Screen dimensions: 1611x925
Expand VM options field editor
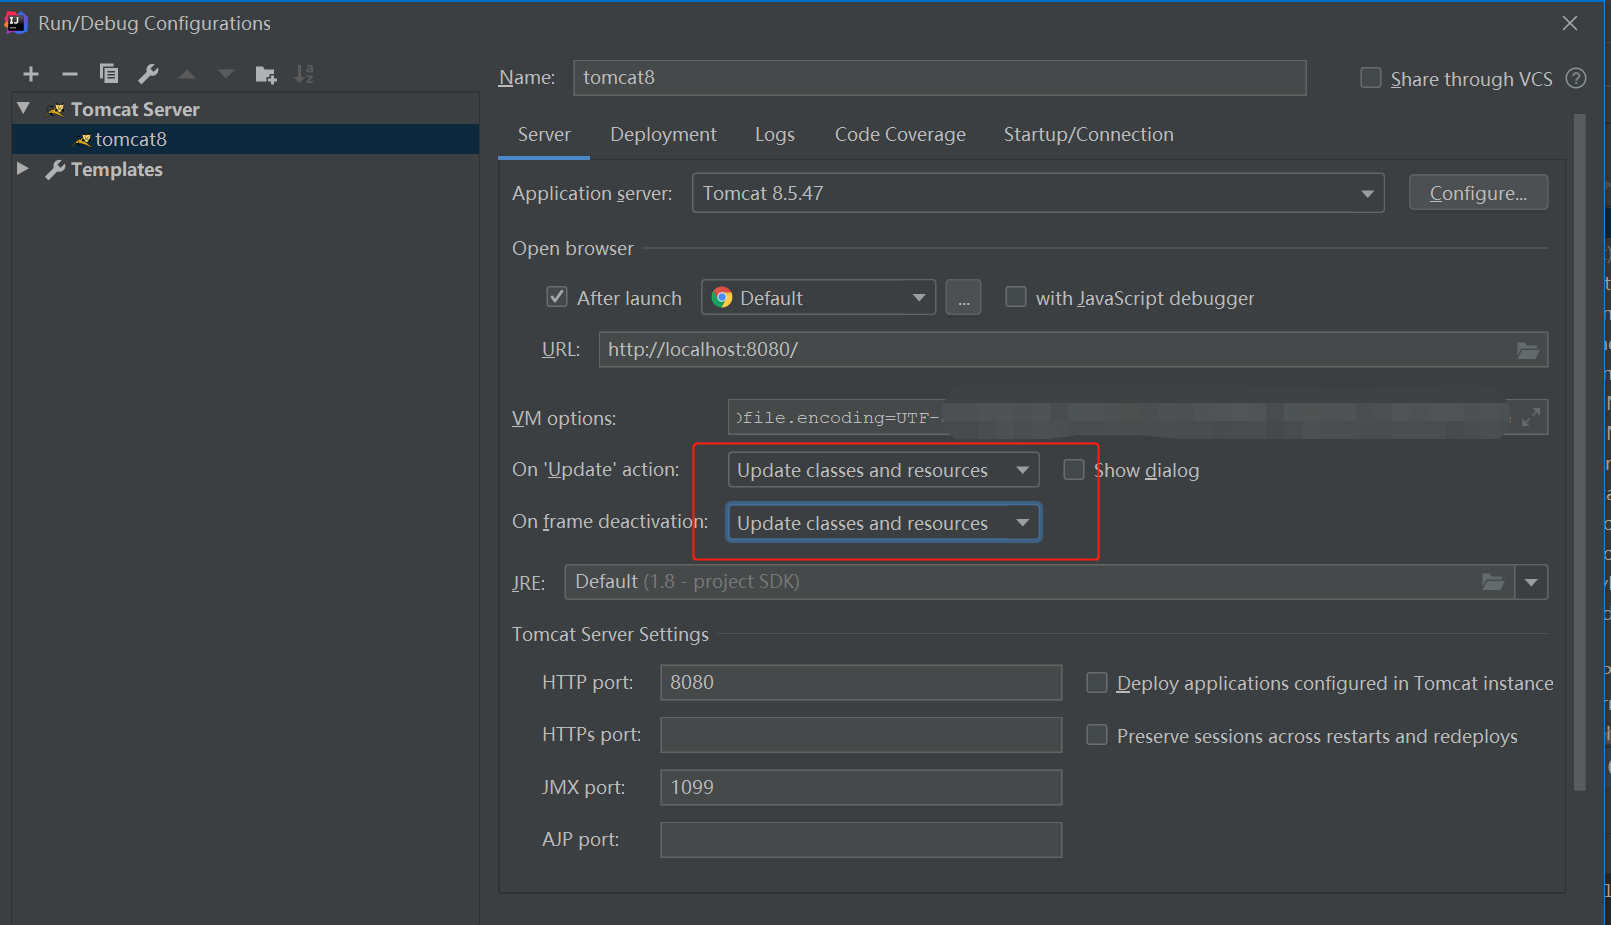pyautogui.click(x=1530, y=418)
